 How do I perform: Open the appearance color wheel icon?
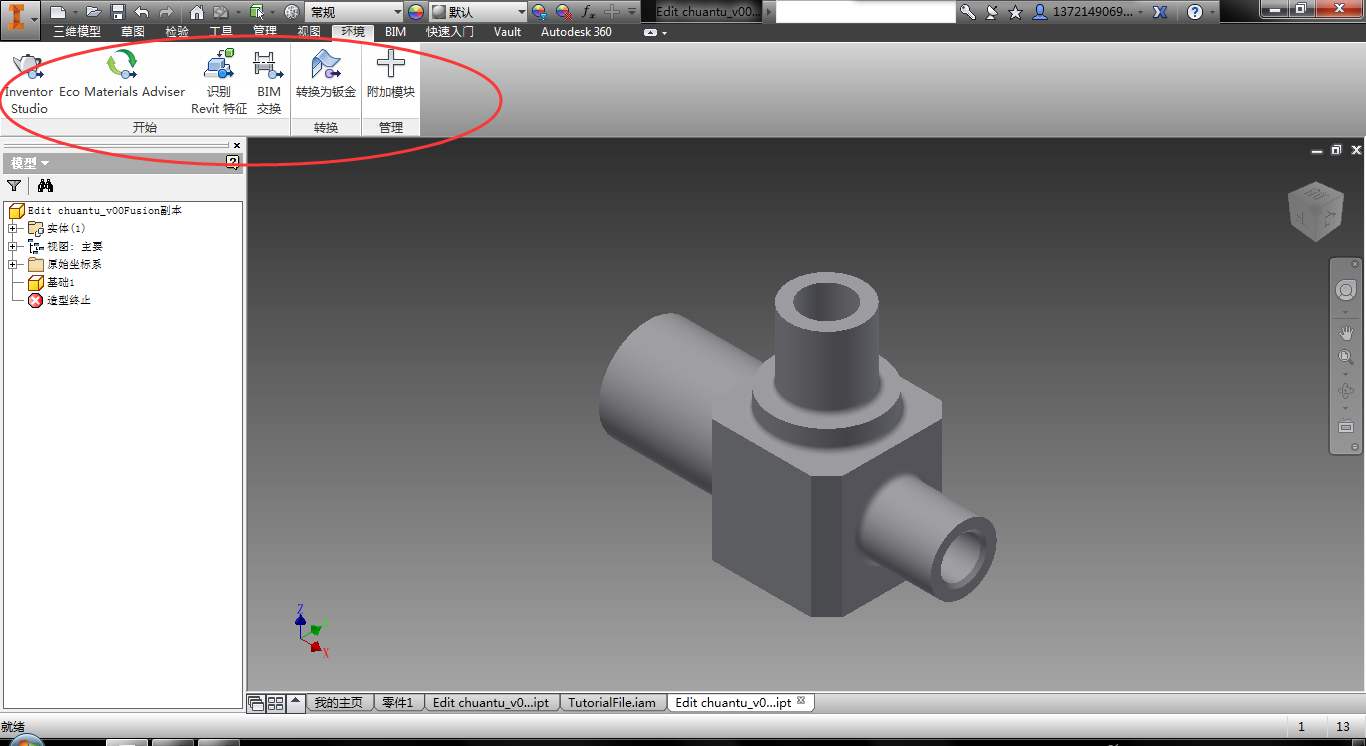point(417,12)
